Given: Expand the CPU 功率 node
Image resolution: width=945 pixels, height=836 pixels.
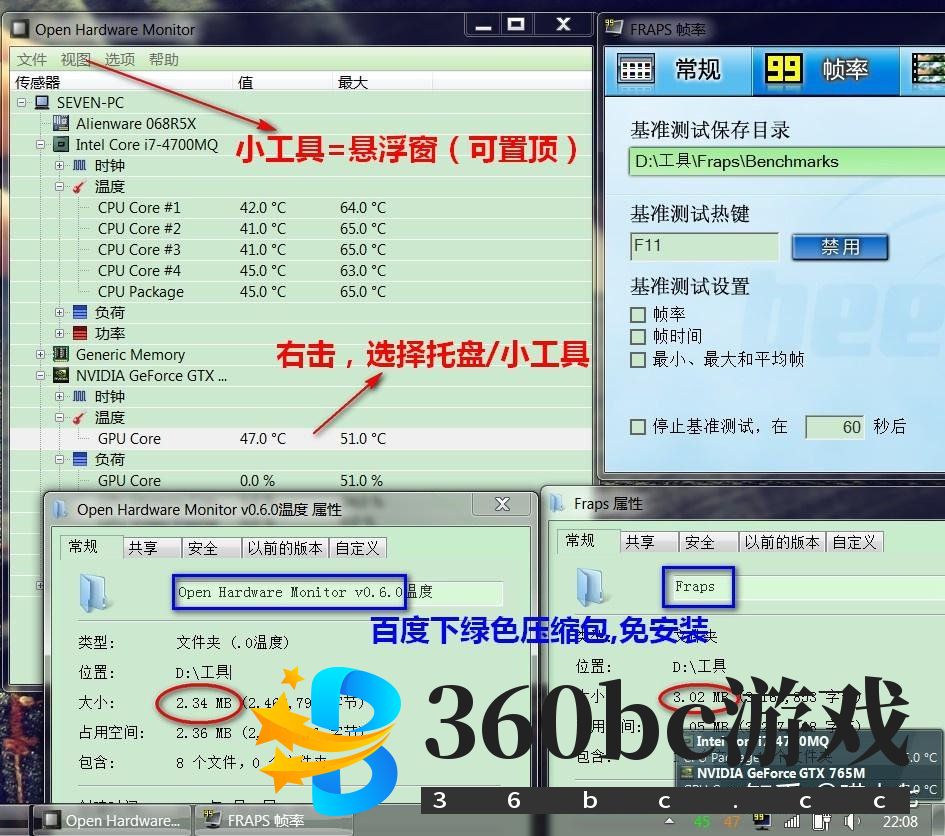Looking at the screenshot, I should pyautogui.click(x=60, y=334).
